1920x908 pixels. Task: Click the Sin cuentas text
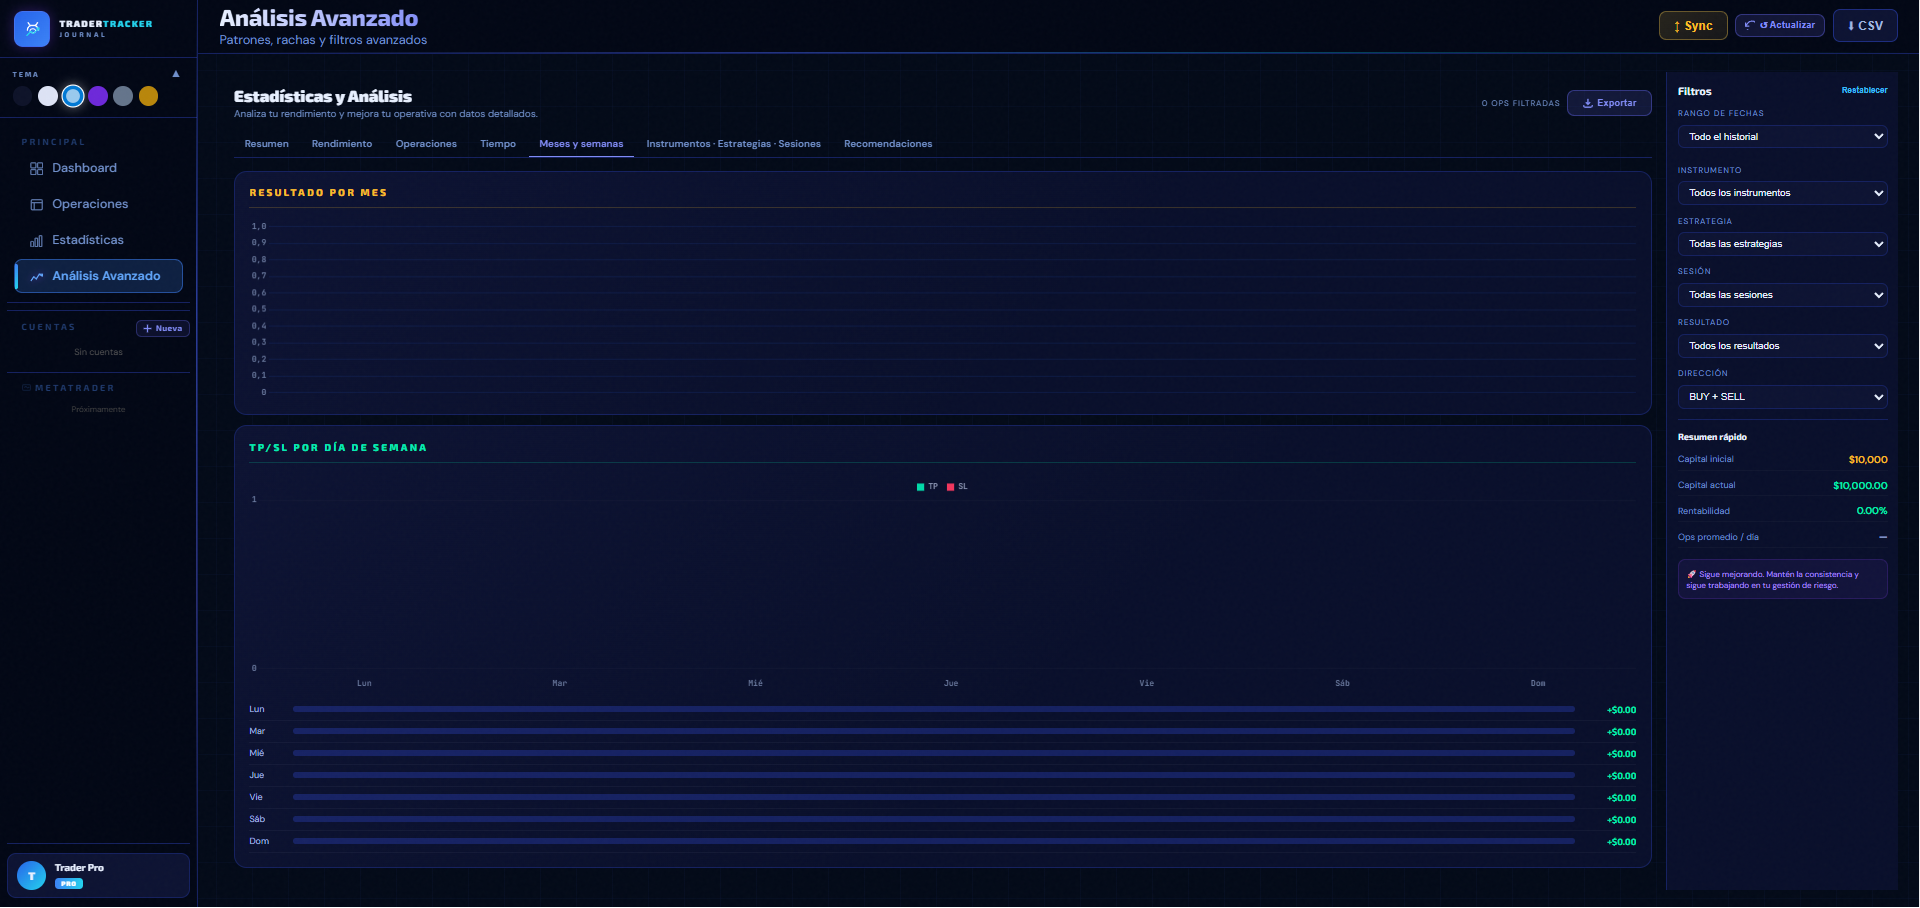point(98,352)
